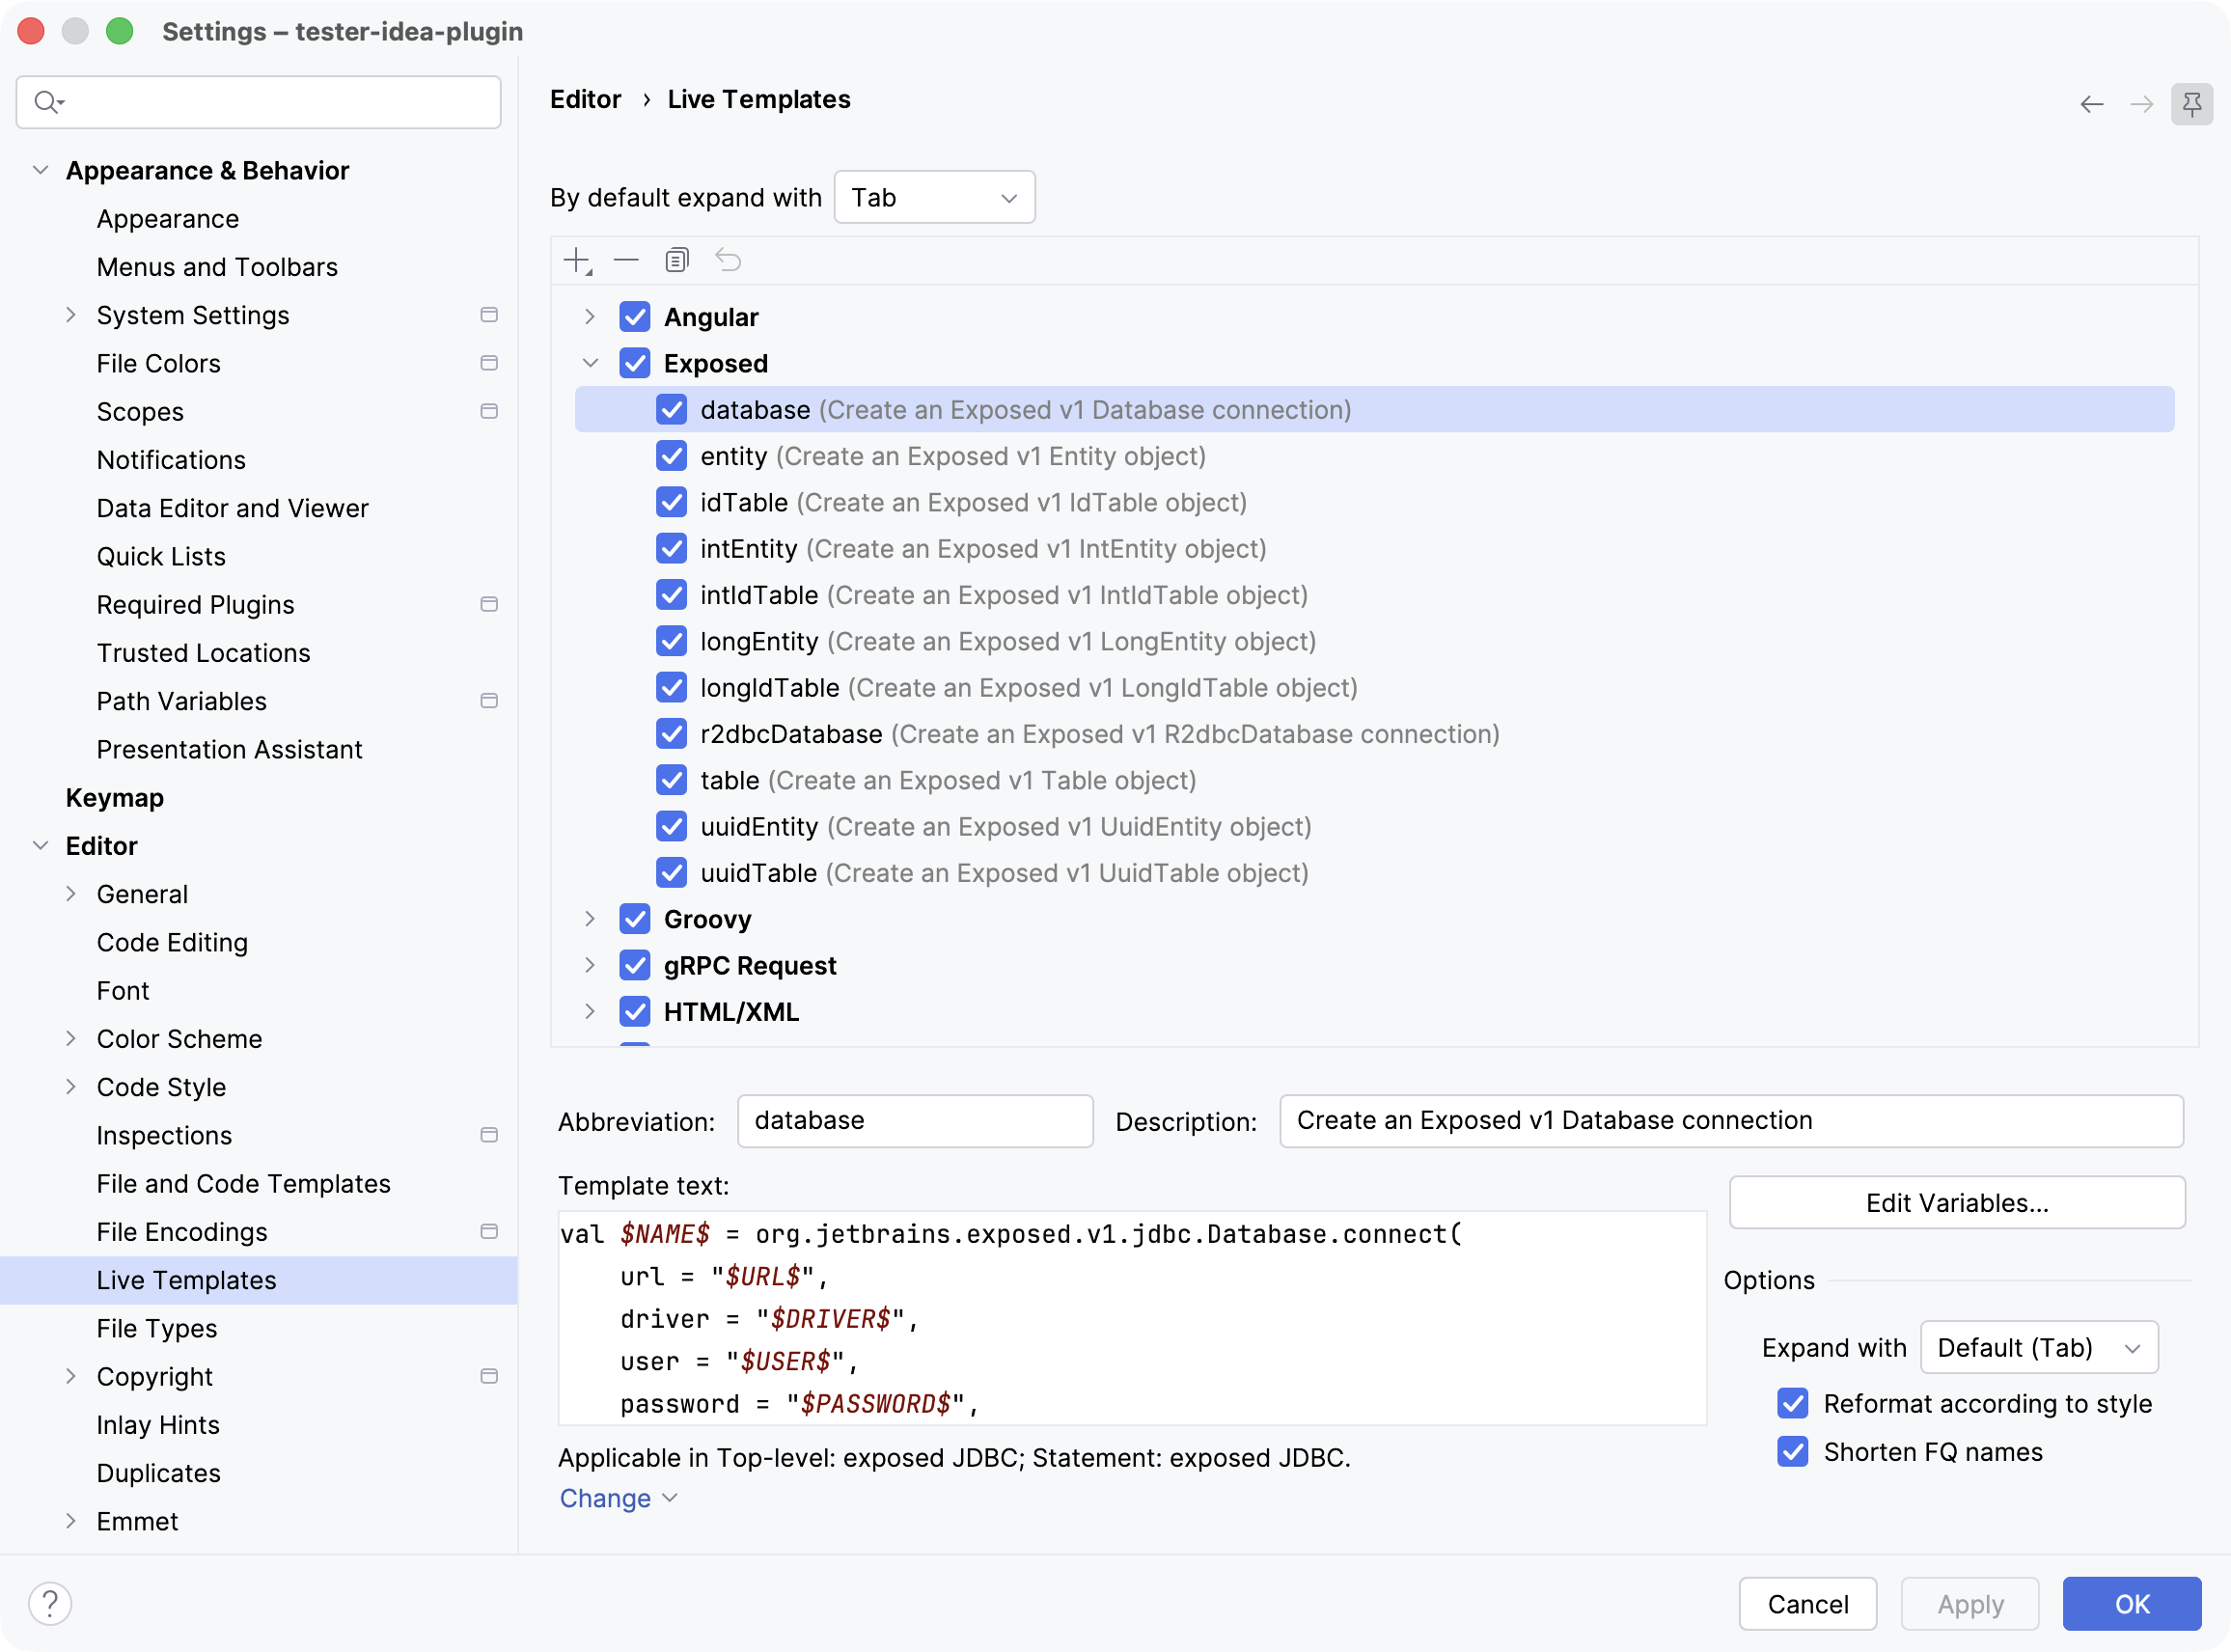Expand the Color Scheme node
This screenshot has width=2231, height=1652.
71,1039
